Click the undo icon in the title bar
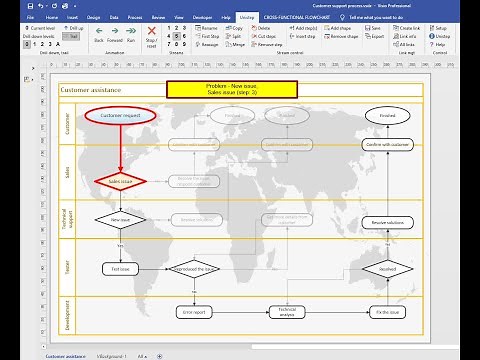Image resolution: width=480 pixels, height=360 pixels. [x=41, y=6]
